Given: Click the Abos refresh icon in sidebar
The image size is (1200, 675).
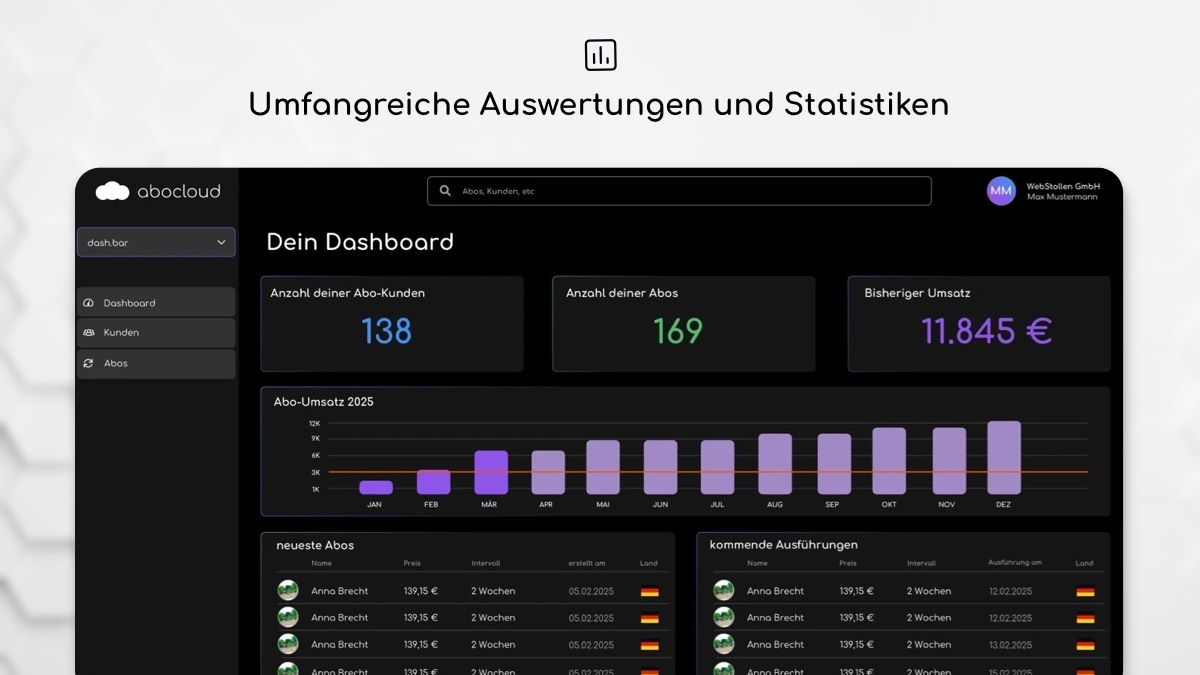Looking at the screenshot, I should (x=88, y=364).
